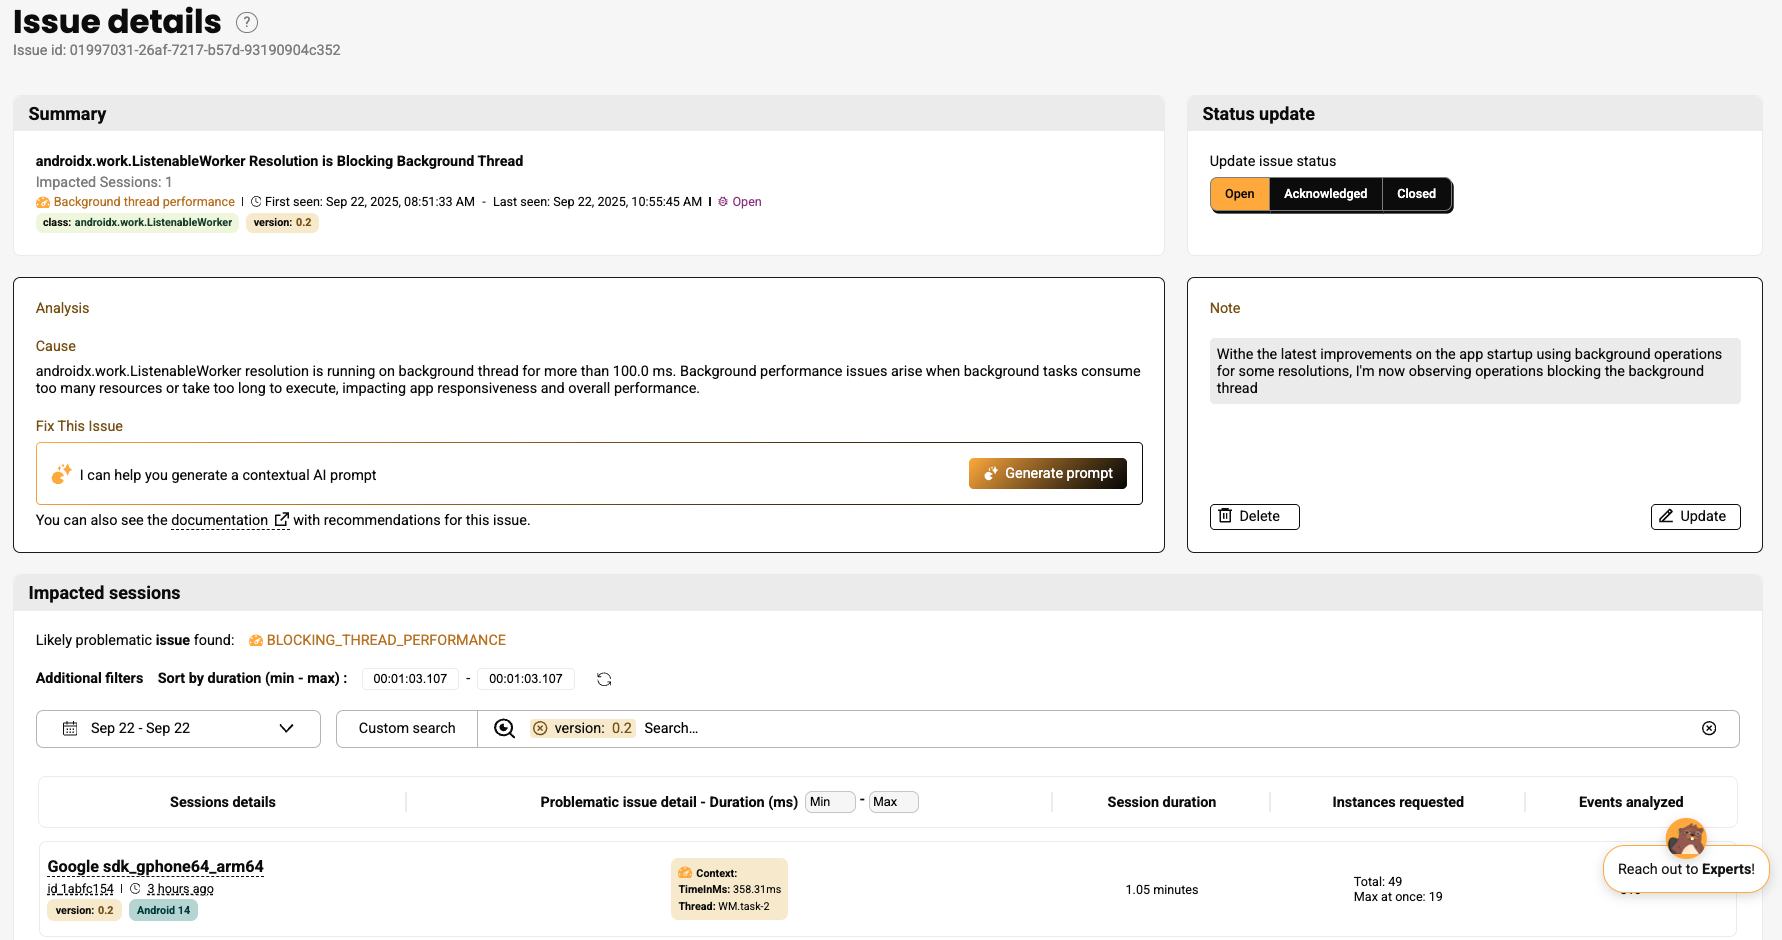This screenshot has height=940, width=1782.
Task: Click the calendar icon in date picker
Action: 70,729
